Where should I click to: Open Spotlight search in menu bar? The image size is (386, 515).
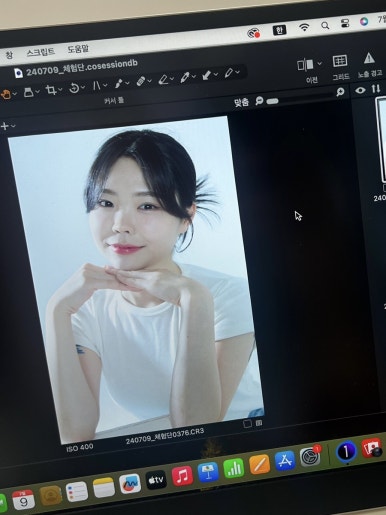[325, 25]
